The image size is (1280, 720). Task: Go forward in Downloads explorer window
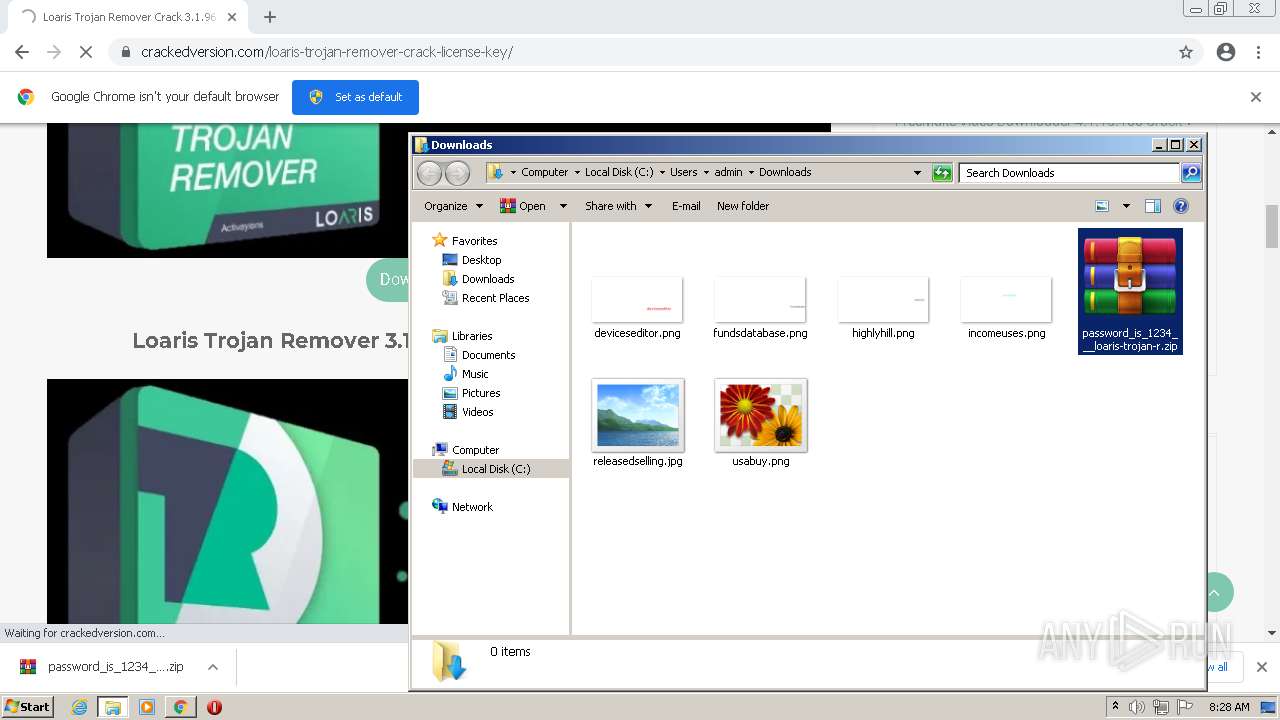457,173
